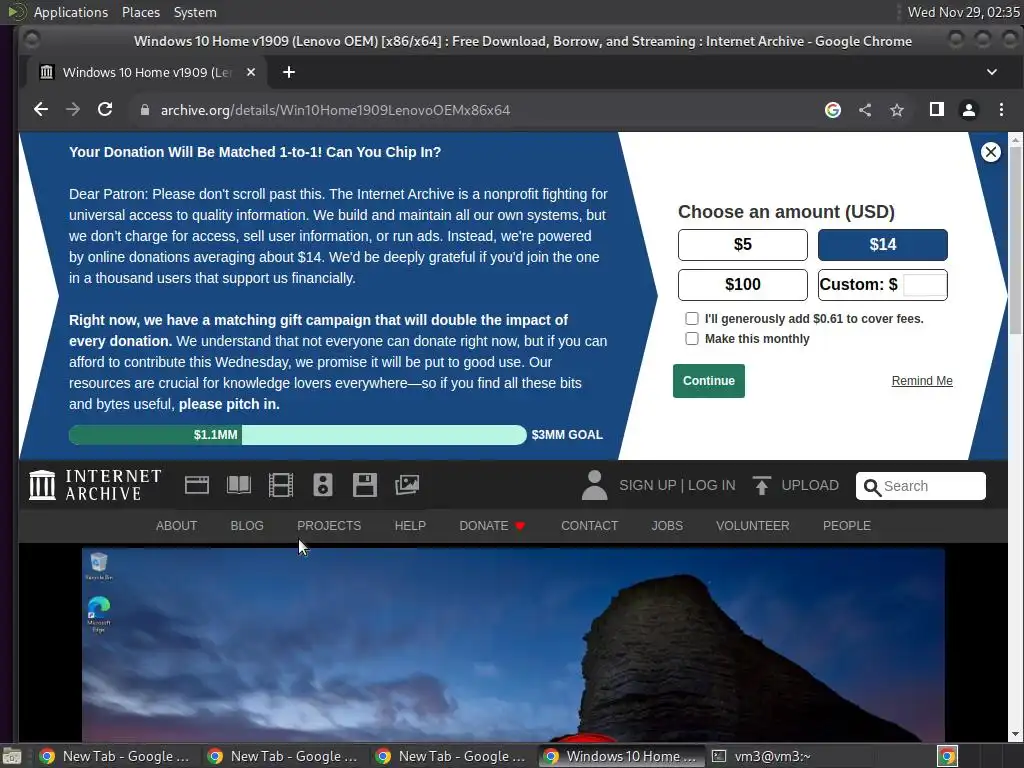Screen dimensions: 1024x768
Task: Click the clock Wed Nov 29
Action: pos(963,12)
